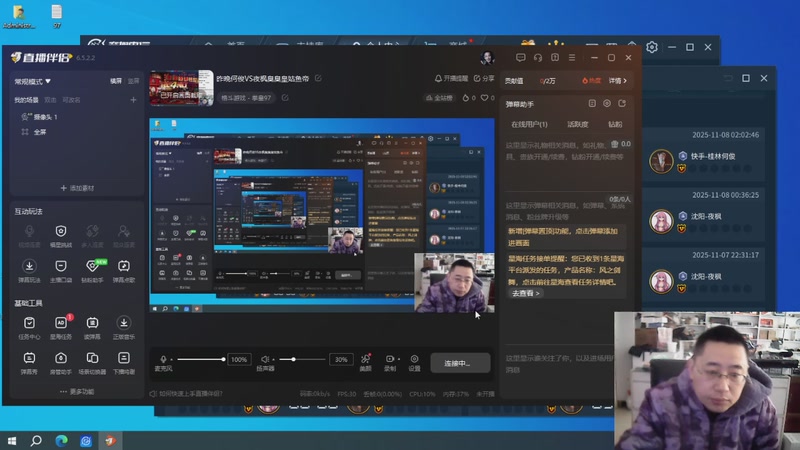The height and width of the screenshot is (450, 800).
Task: Switch to 在线用户(1) tab
Action: click(529, 124)
